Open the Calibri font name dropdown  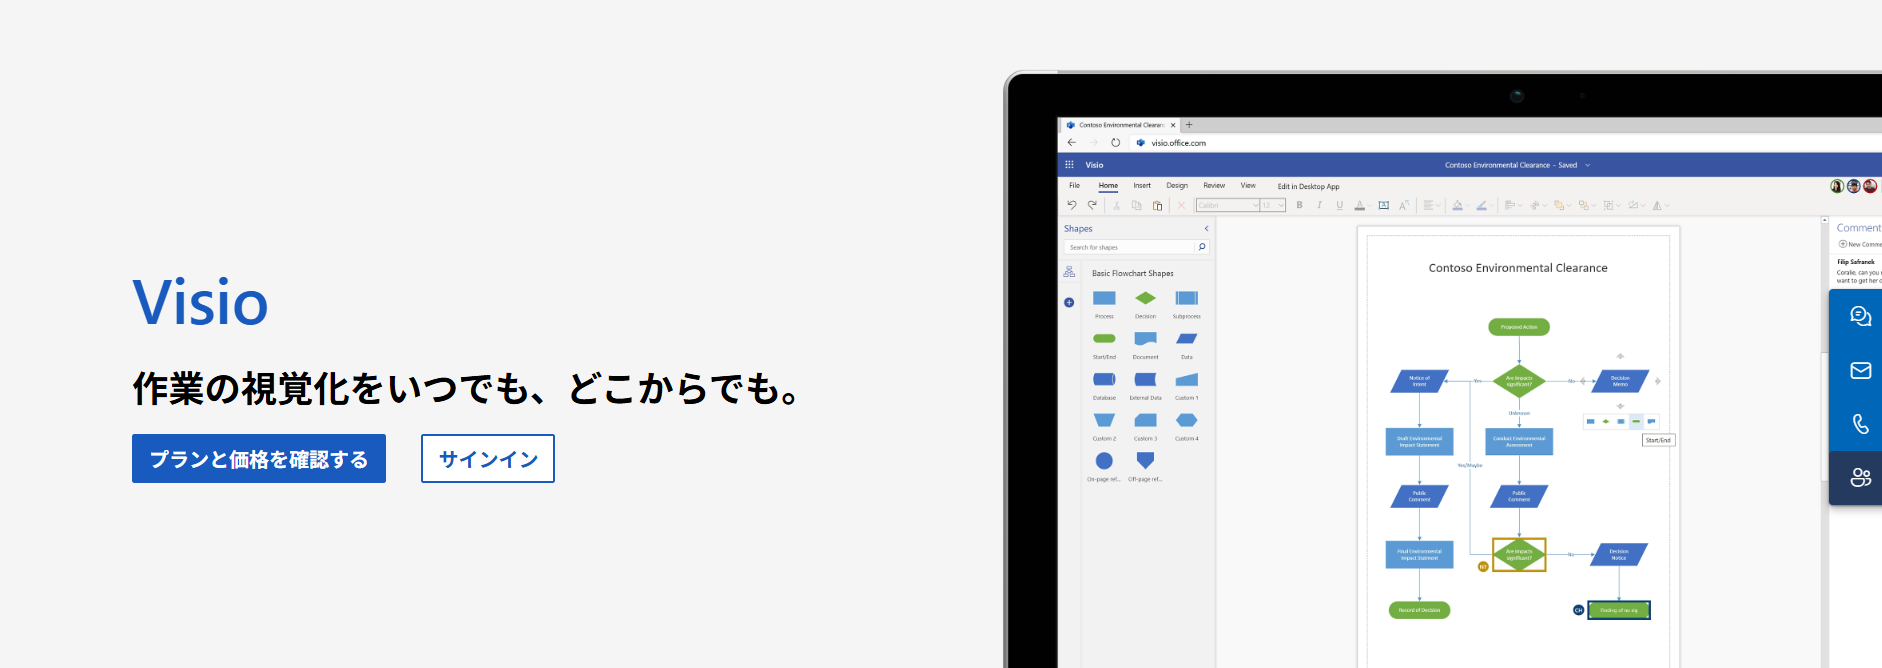pyautogui.click(x=1228, y=205)
